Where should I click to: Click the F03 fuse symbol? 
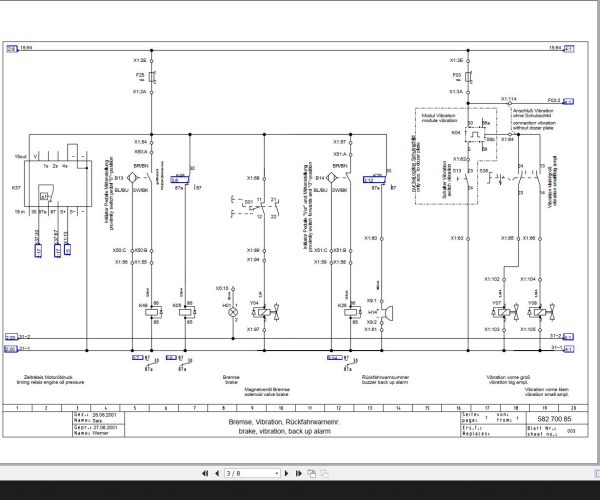pos(468,77)
